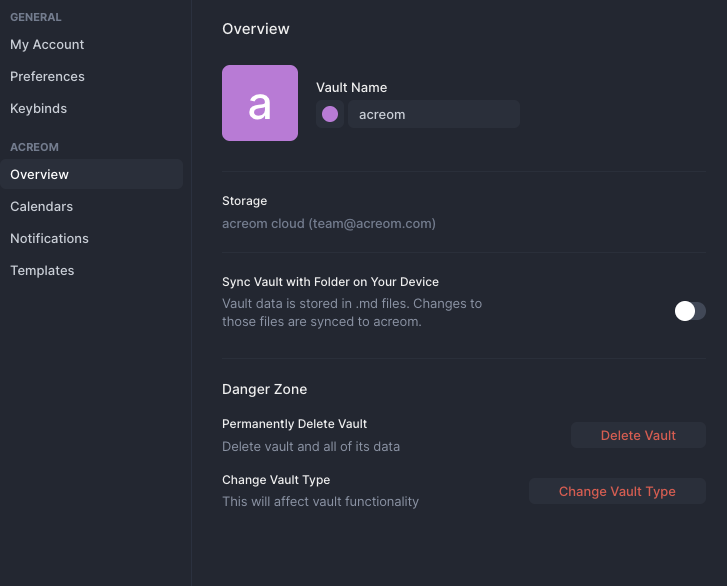Screen dimensions: 727x586
Task: Open Preferences settings page
Action: pyautogui.click(x=47, y=76)
